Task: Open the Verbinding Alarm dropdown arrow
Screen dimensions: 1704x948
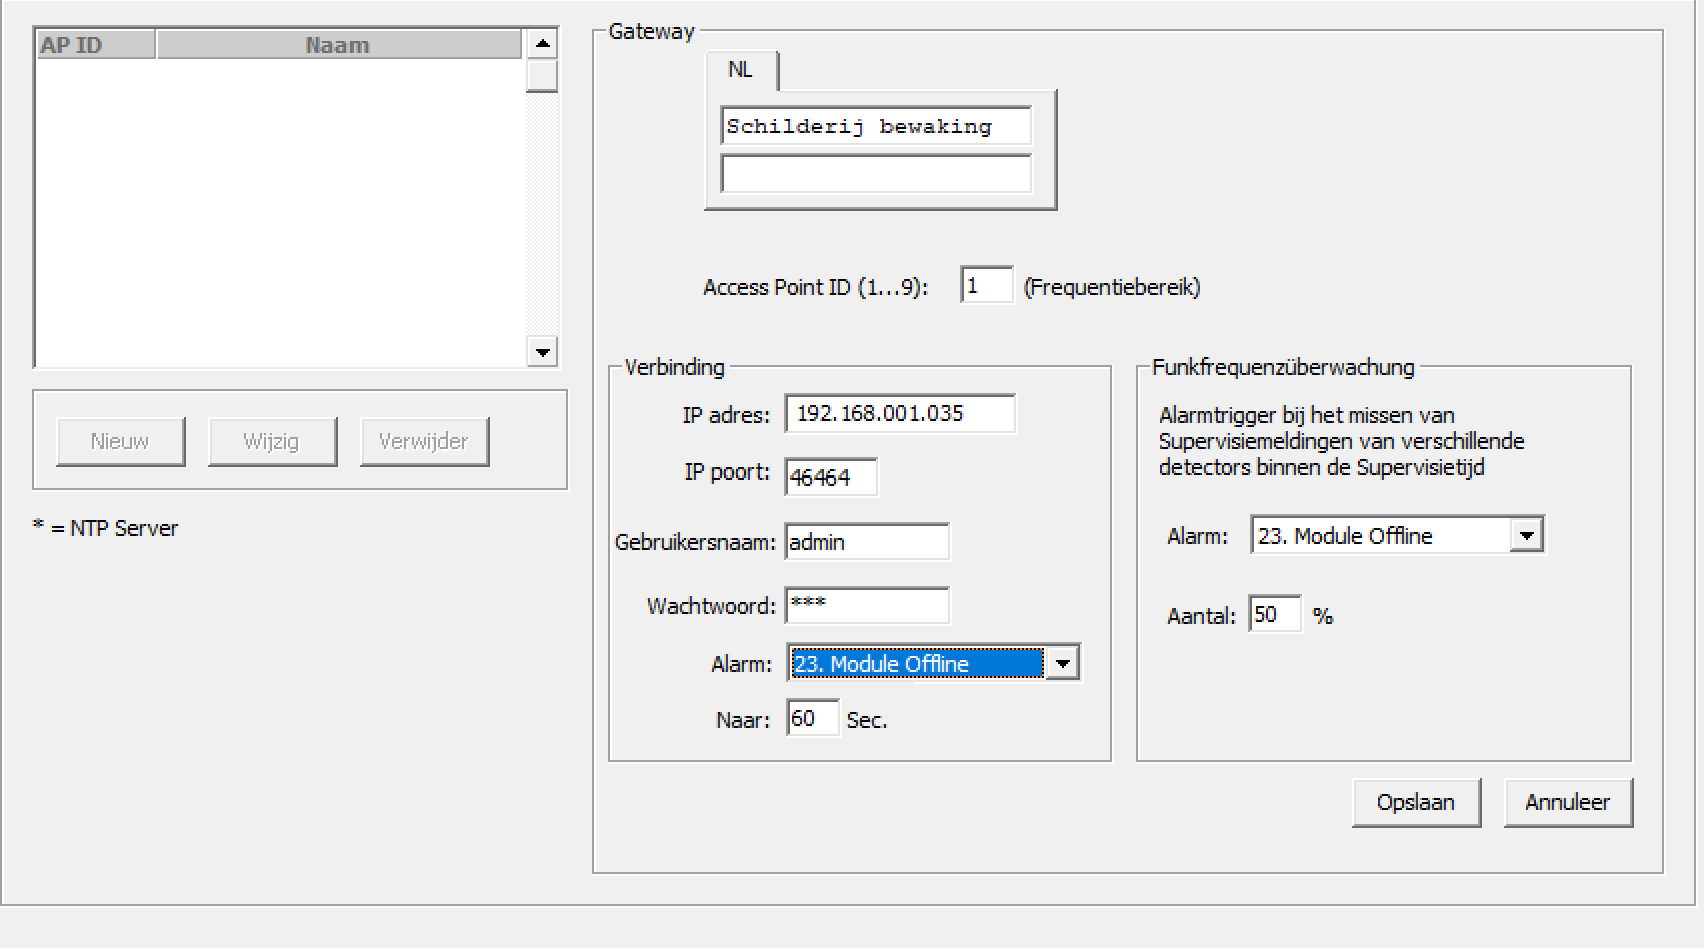Action: click(x=1062, y=663)
